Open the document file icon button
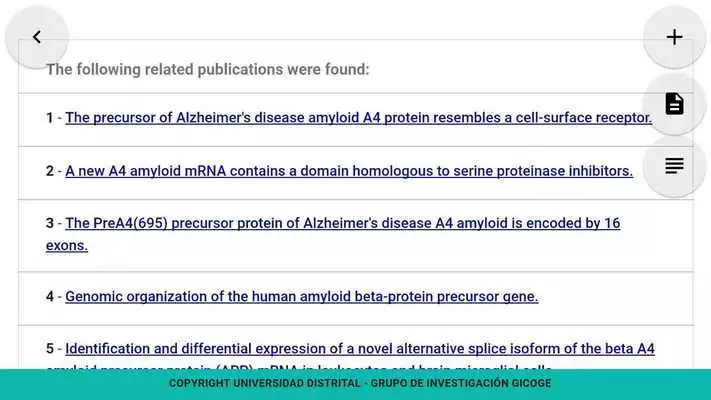711x400 pixels. click(674, 104)
